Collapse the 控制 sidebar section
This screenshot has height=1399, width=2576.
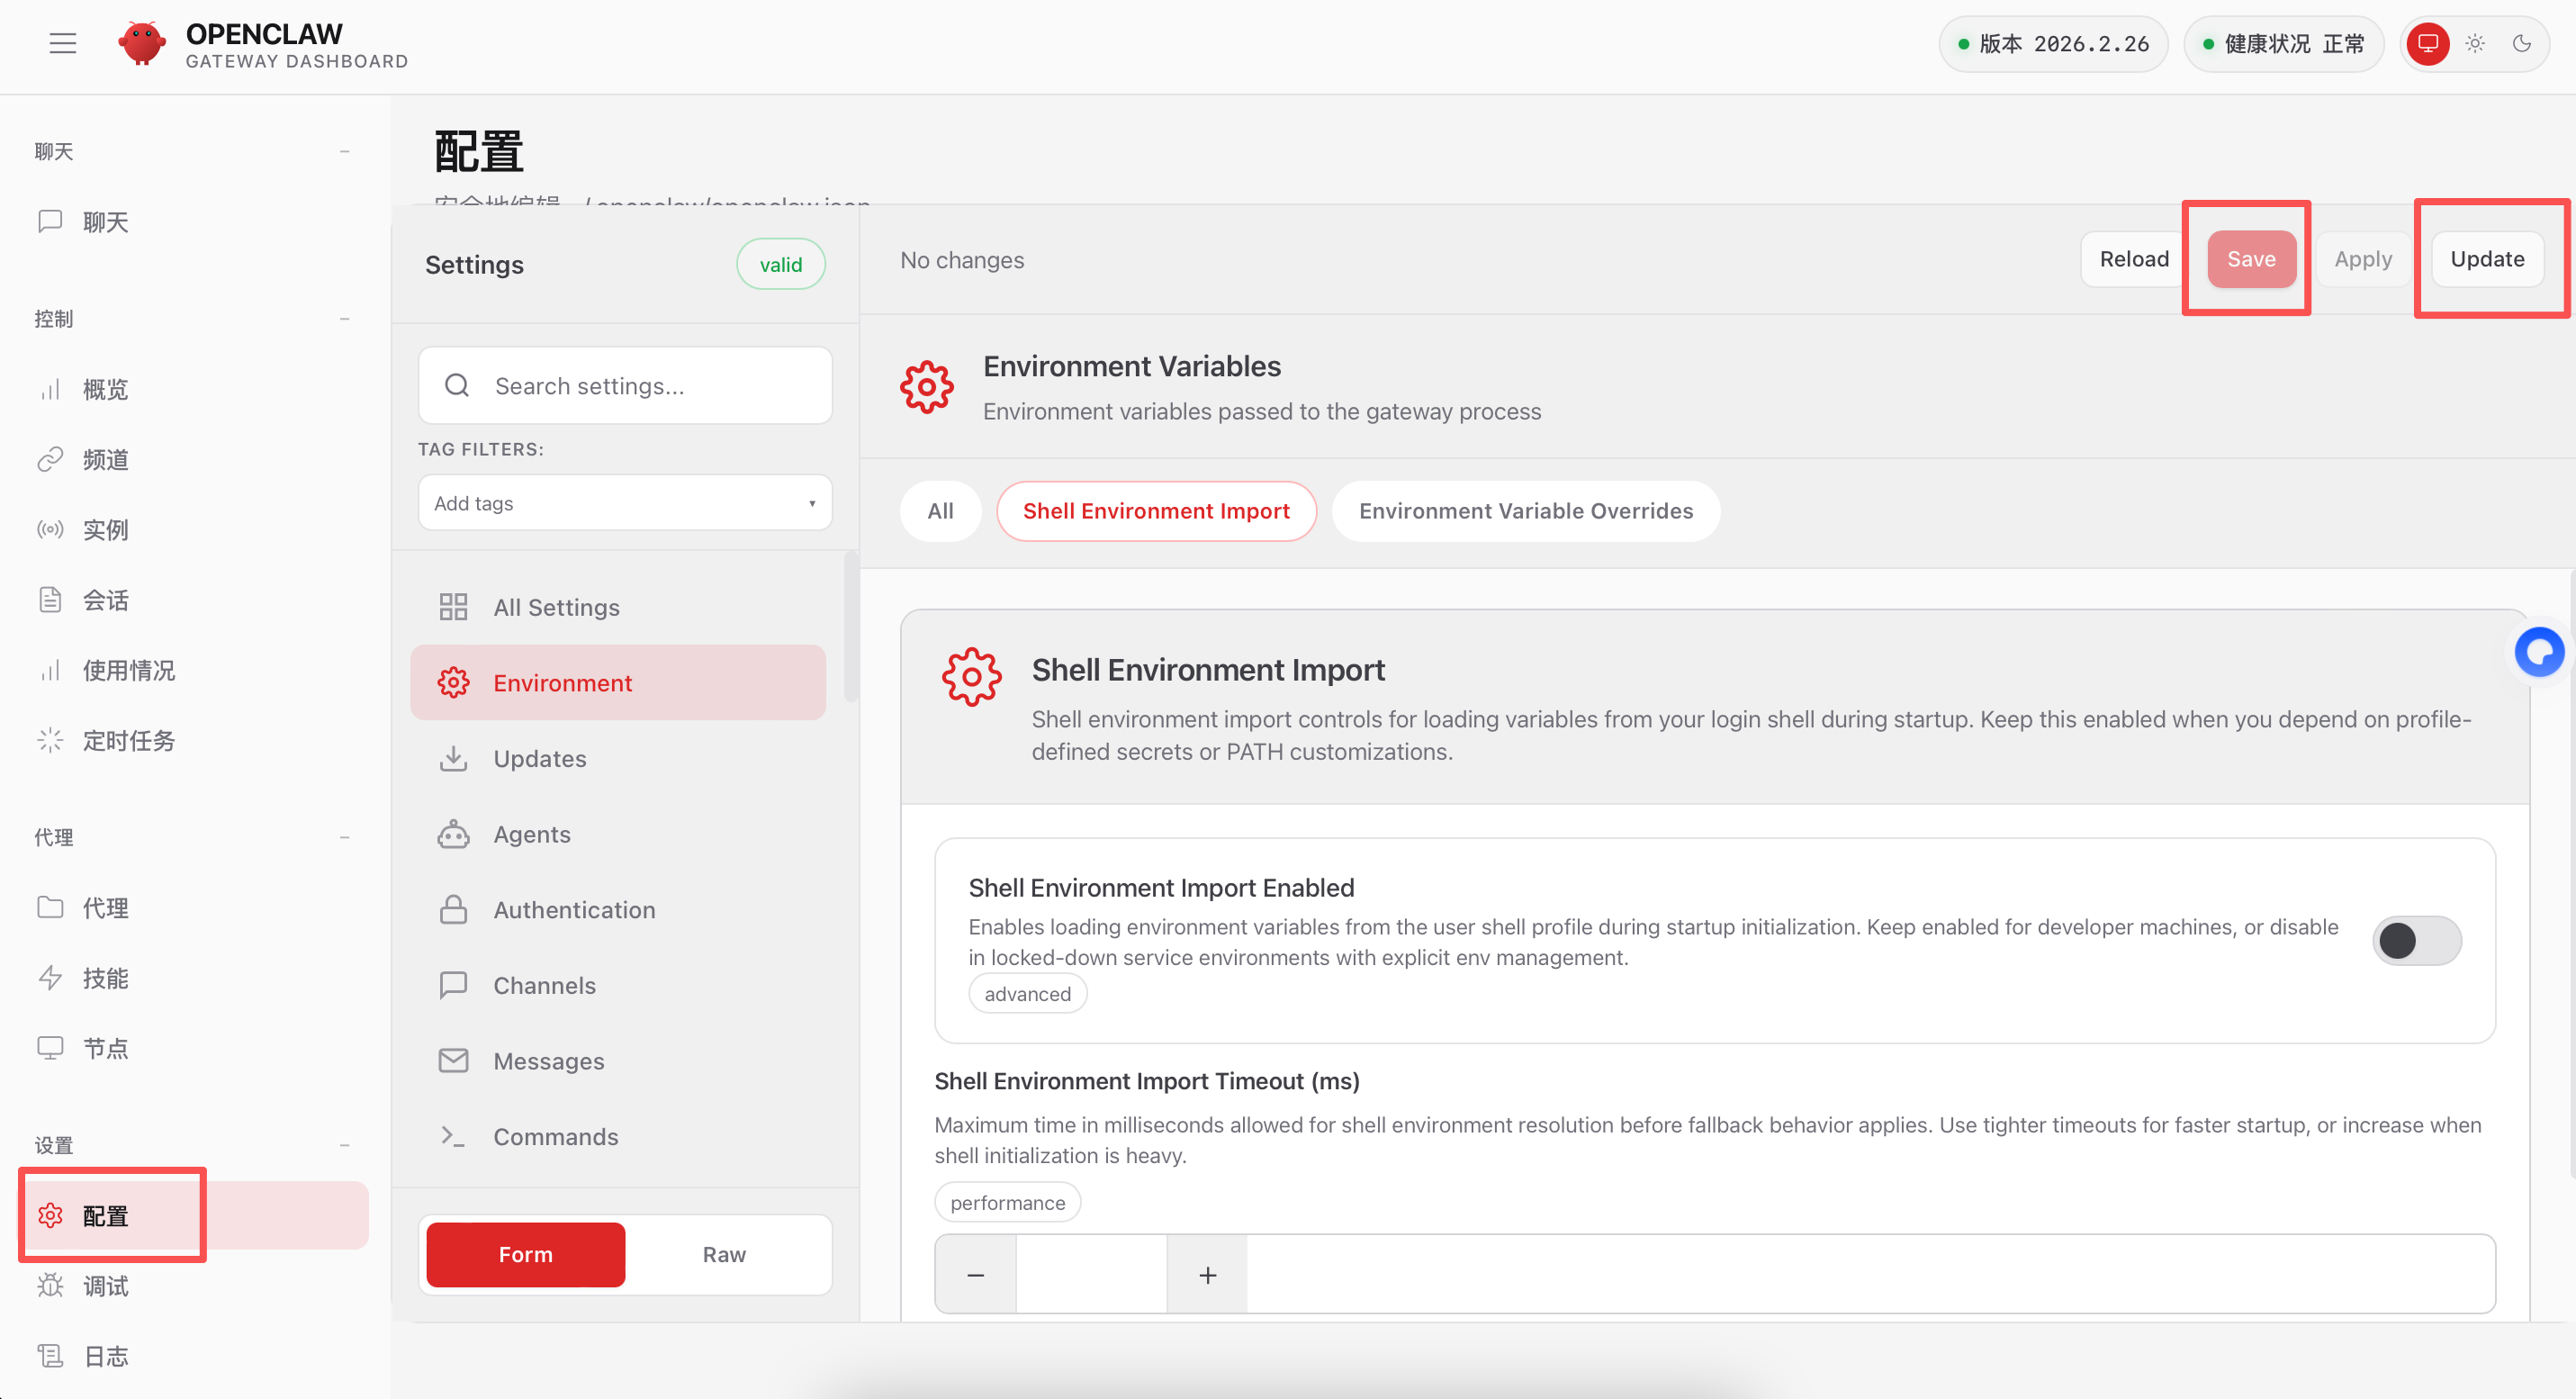click(344, 319)
